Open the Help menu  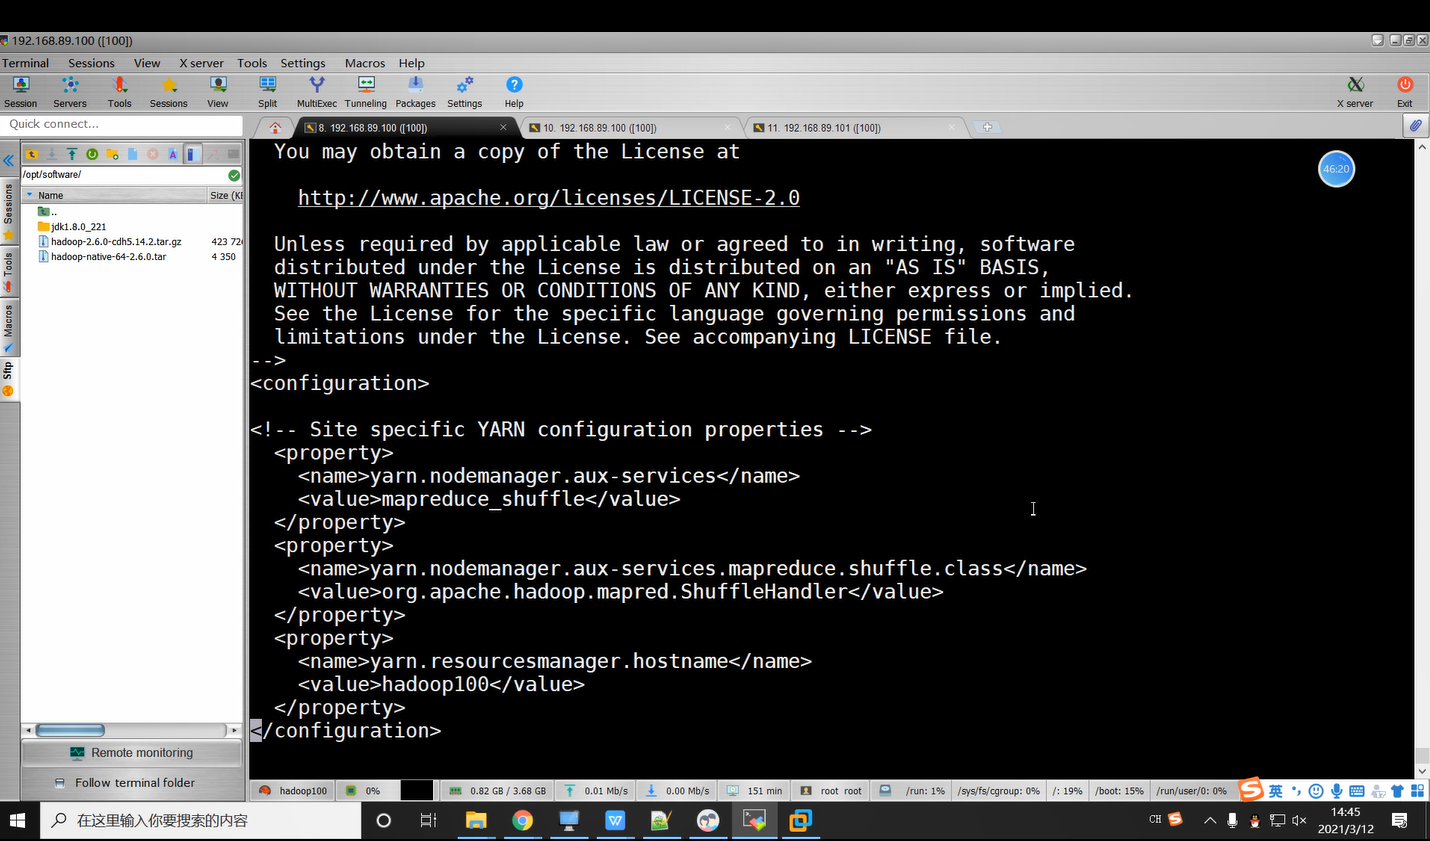click(x=412, y=63)
